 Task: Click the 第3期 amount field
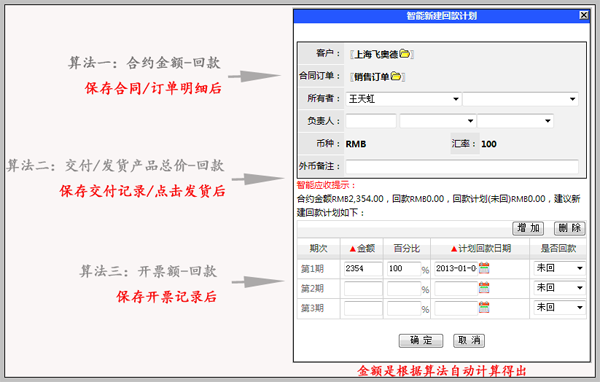click(363, 309)
